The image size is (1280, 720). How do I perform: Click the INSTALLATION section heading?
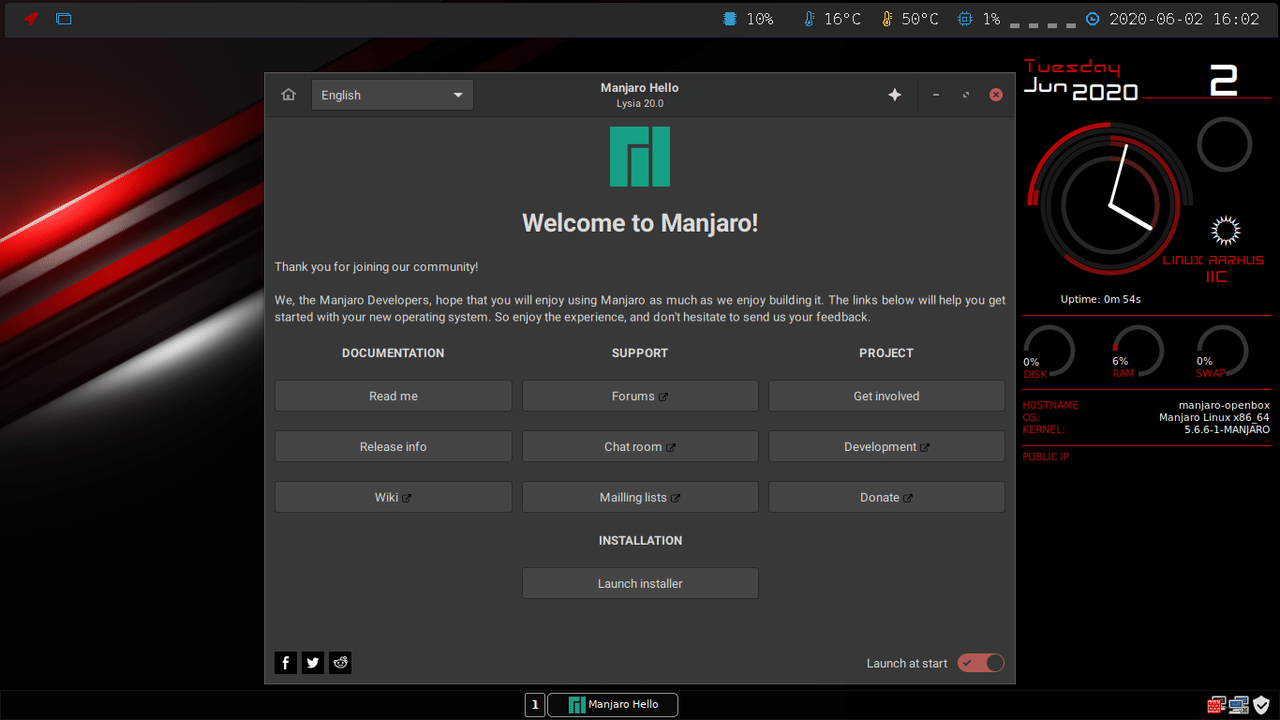[x=640, y=540]
